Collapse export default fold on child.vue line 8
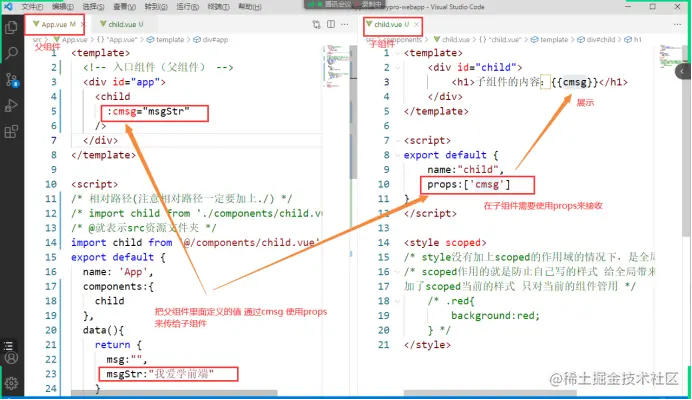692x400 pixels. tap(398, 155)
